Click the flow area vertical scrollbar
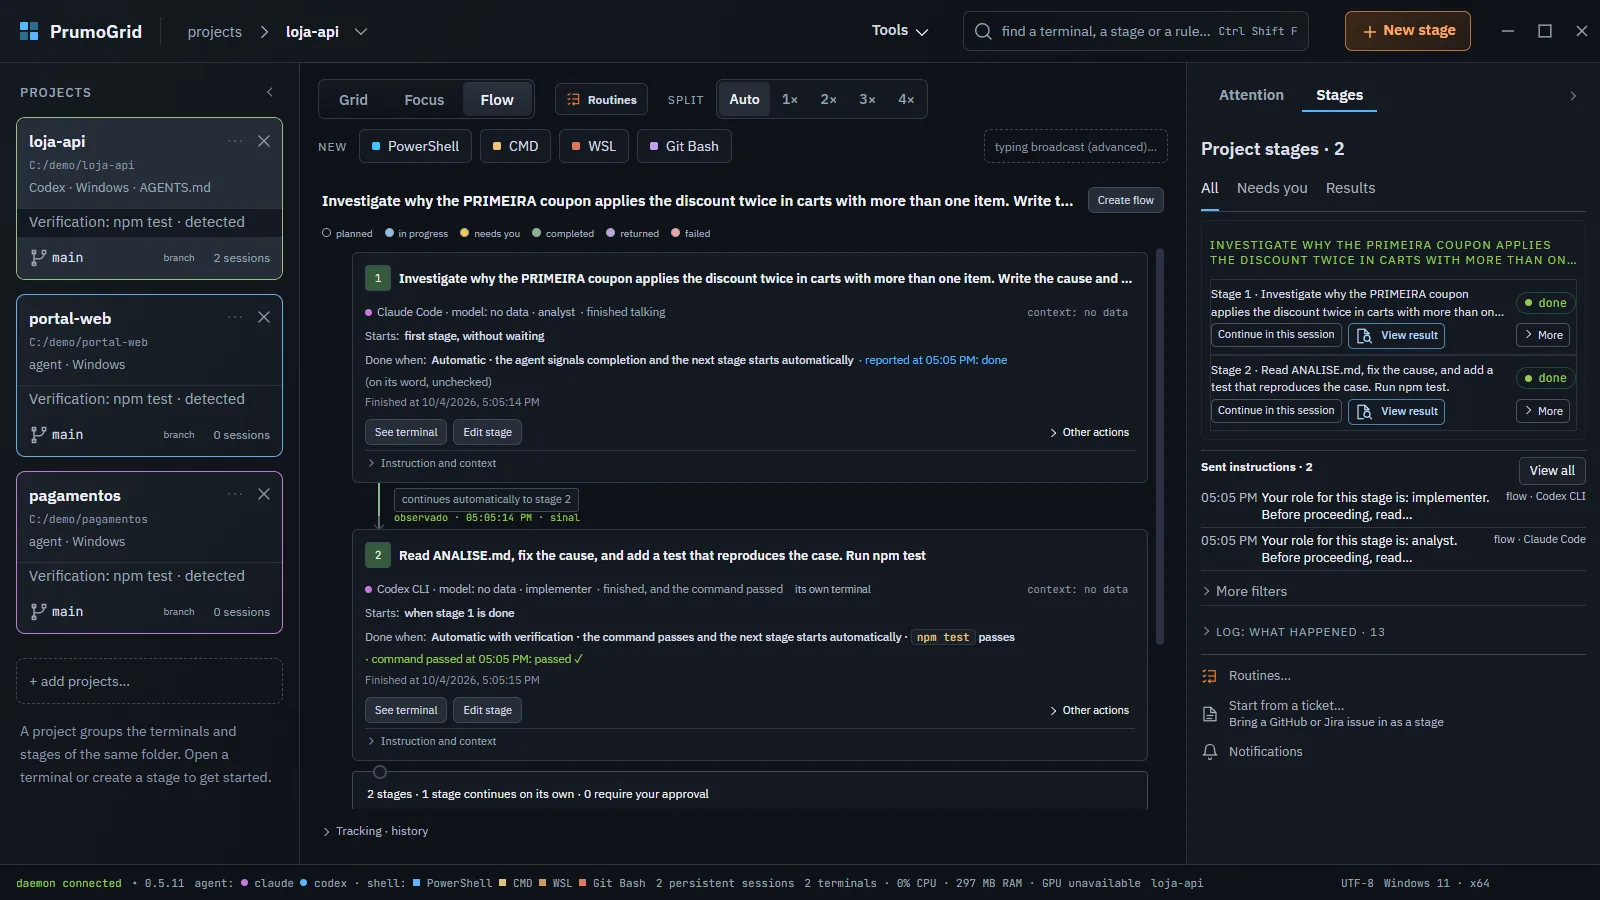The height and width of the screenshot is (900, 1600). [x=1160, y=447]
